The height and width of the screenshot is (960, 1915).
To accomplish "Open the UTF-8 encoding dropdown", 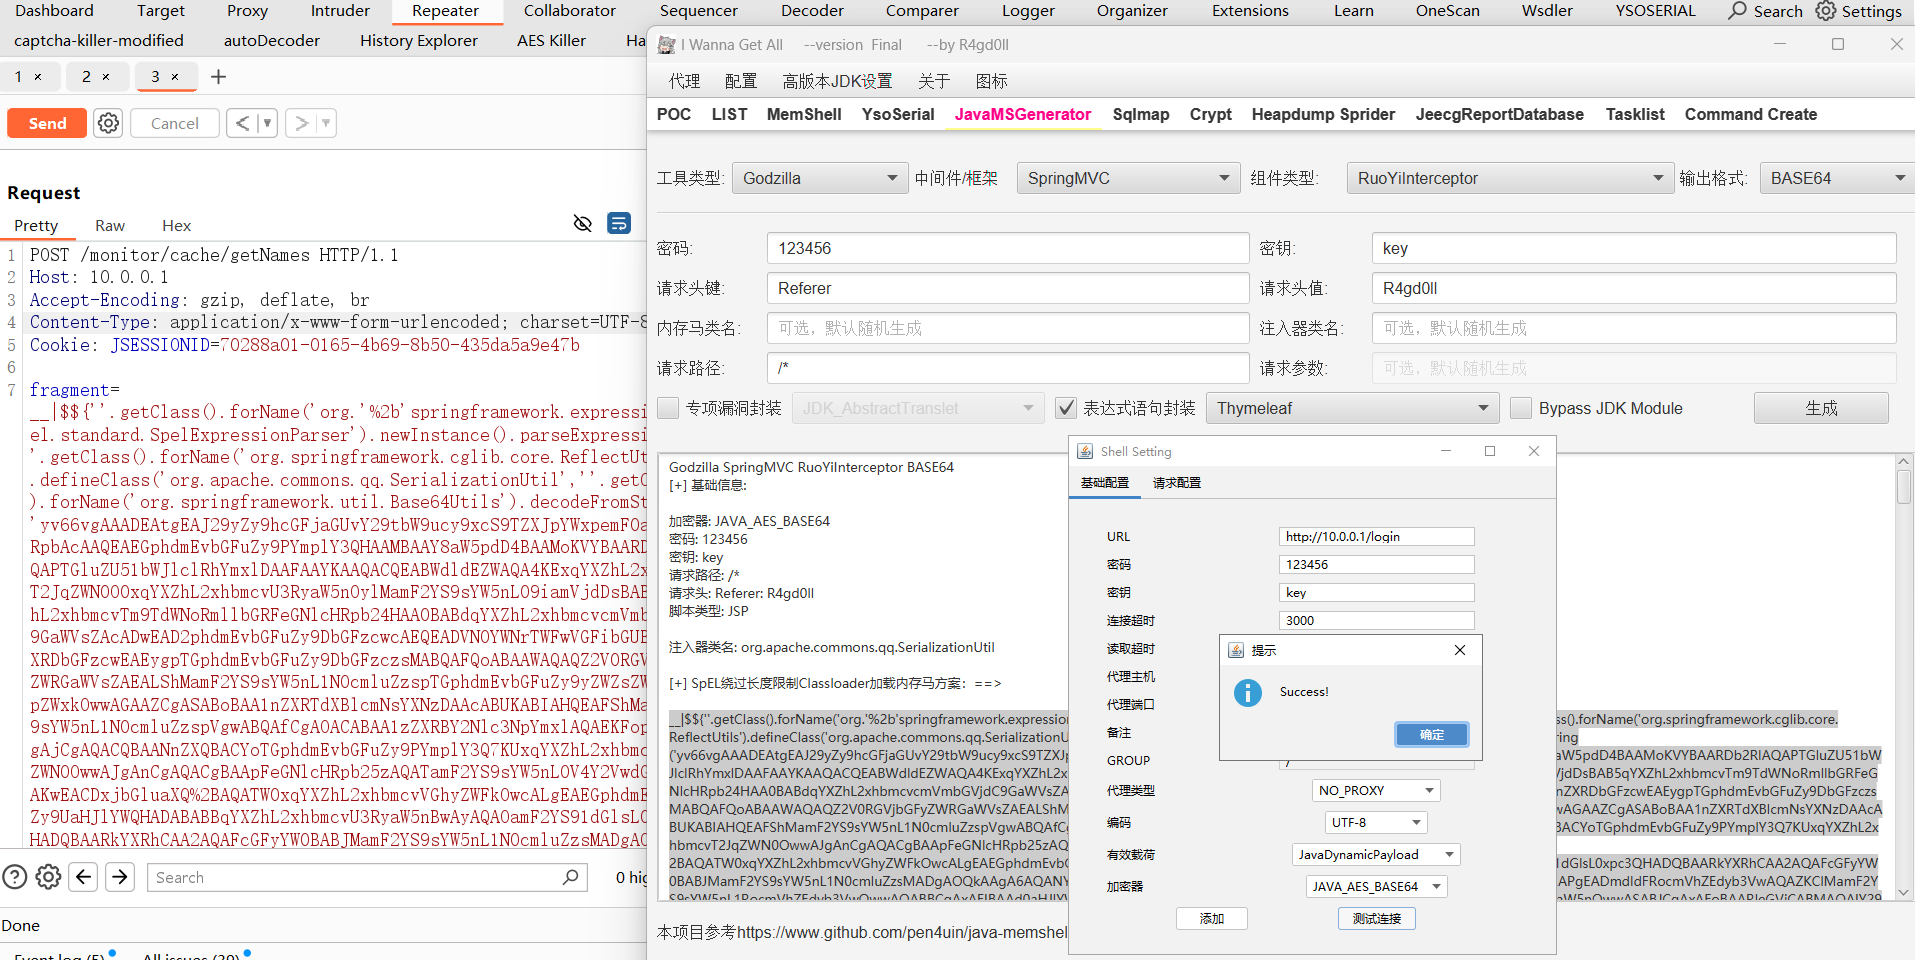I will [x=1376, y=823].
